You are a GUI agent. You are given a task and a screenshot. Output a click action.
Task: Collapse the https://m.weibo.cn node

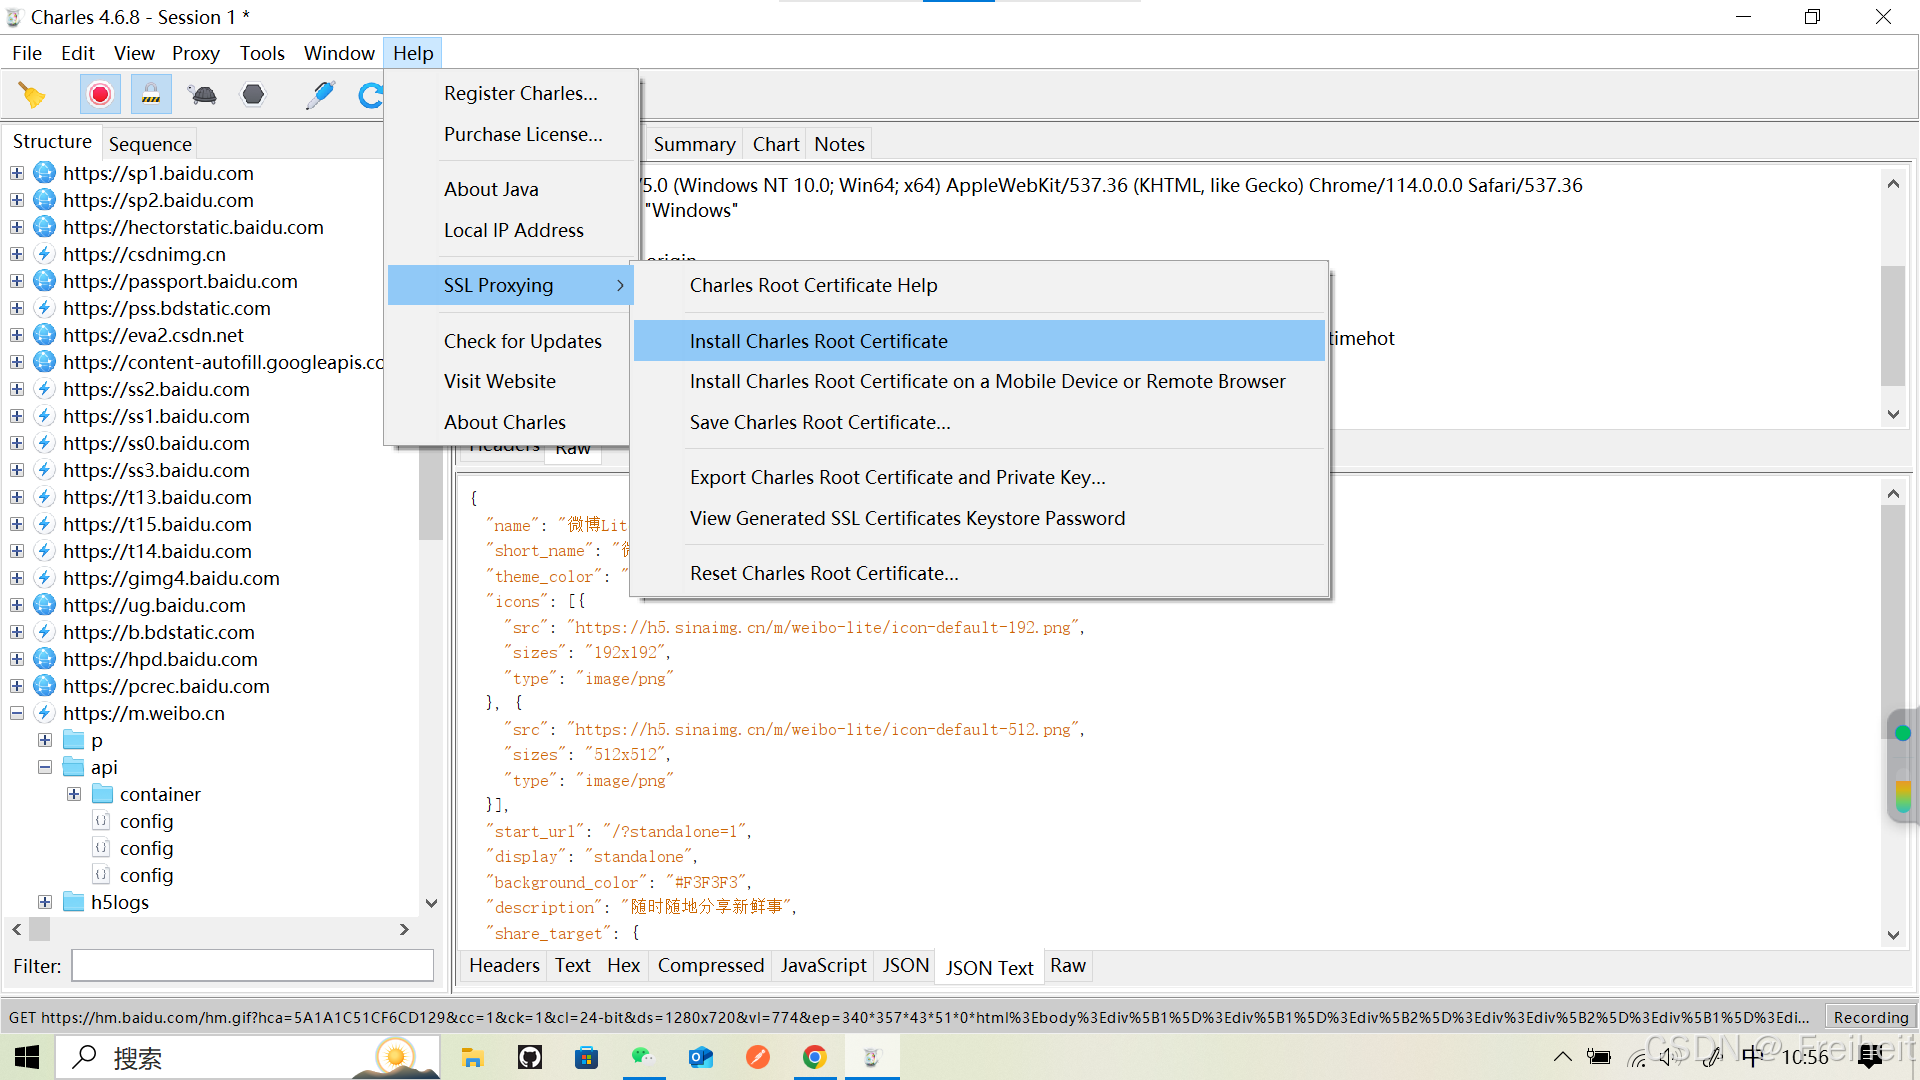(x=17, y=713)
